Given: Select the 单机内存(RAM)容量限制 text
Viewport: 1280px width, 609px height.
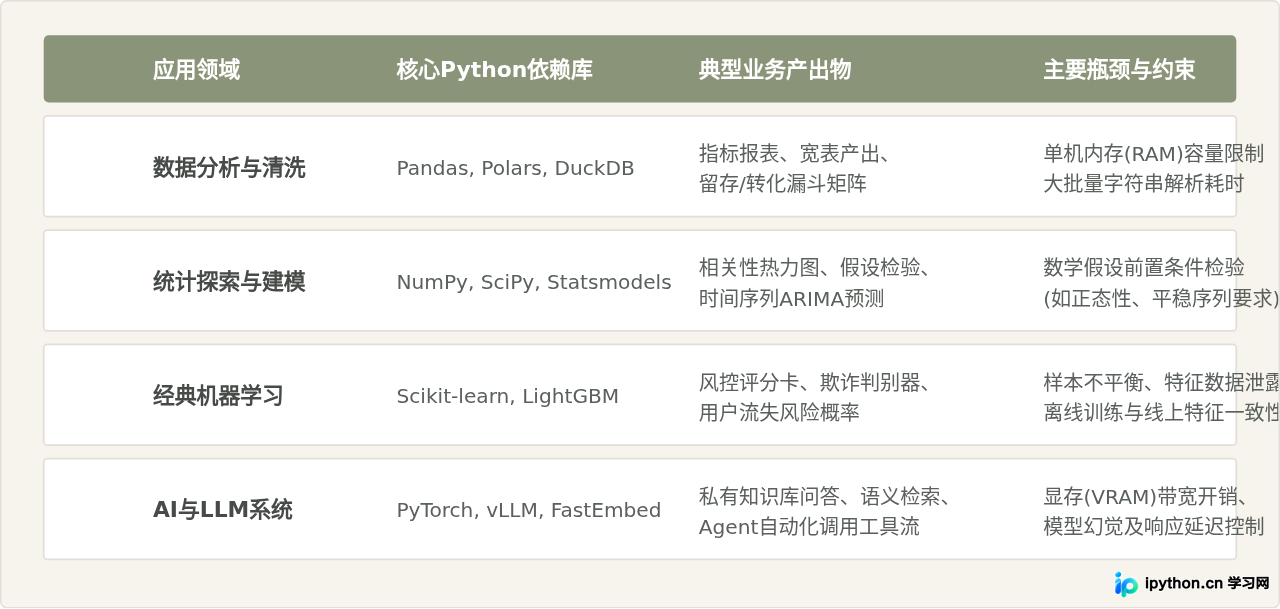Looking at the screenshot, I should click(x=1153, y=153).
